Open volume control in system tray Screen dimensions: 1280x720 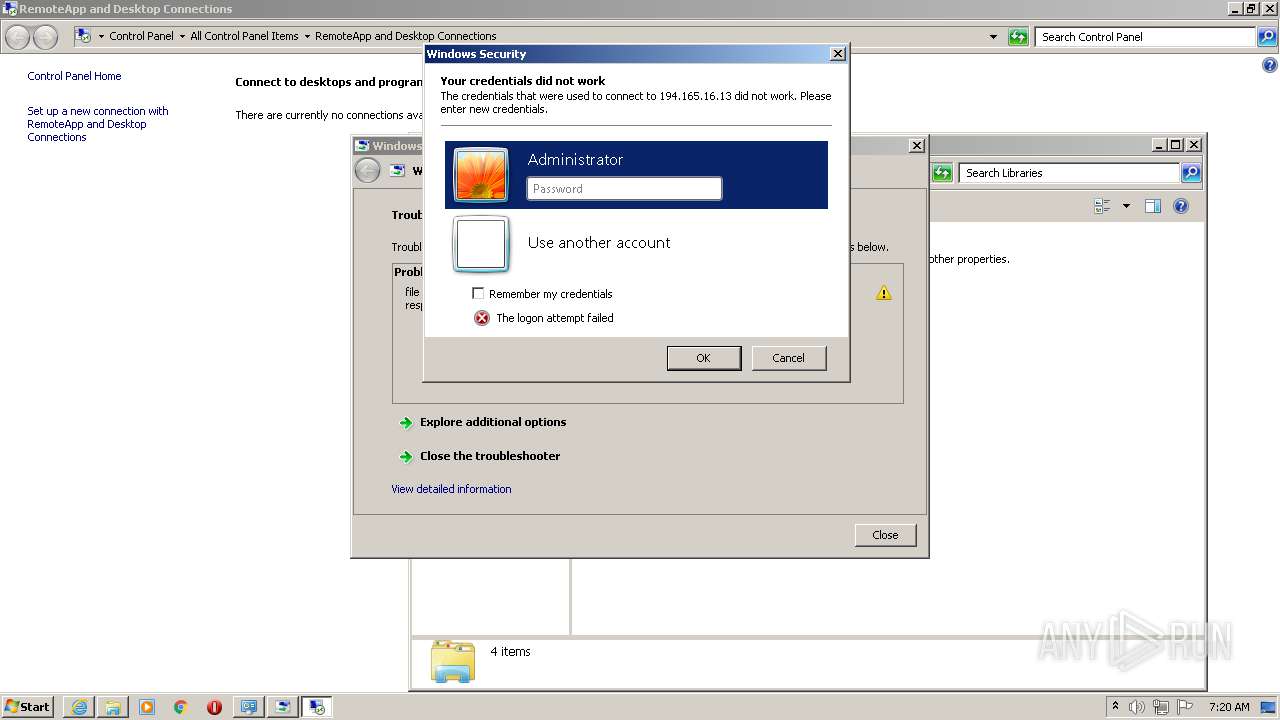coord(1137,707)
